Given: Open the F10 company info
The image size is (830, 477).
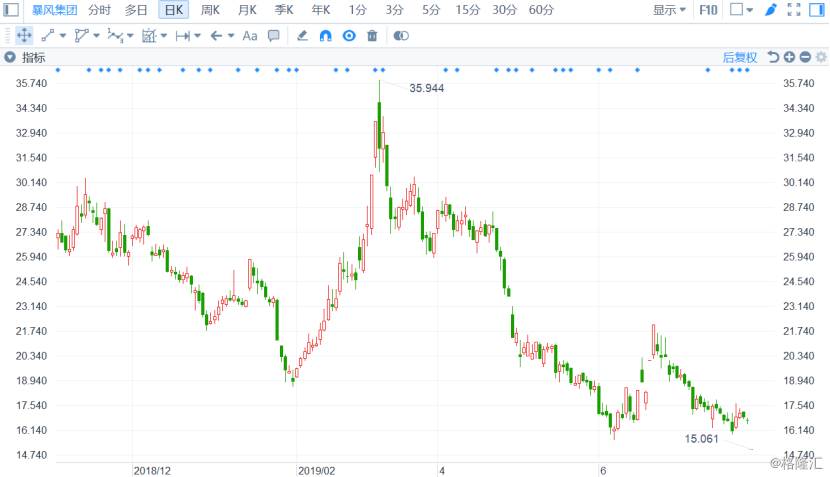Looking at the screenshot, I should pyautogui.click(x=708, y=10).
